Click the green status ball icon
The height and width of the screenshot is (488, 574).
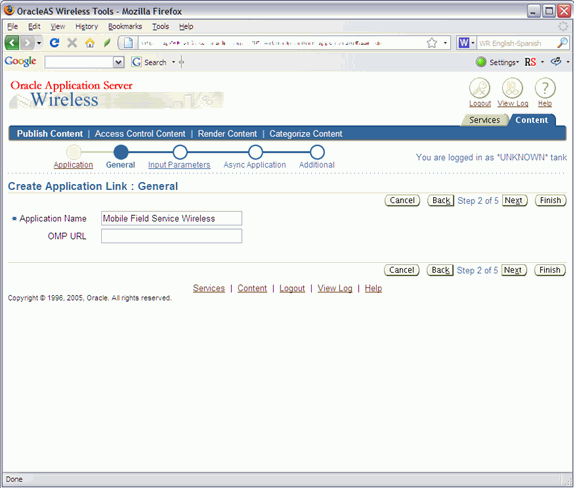[481, 62]
